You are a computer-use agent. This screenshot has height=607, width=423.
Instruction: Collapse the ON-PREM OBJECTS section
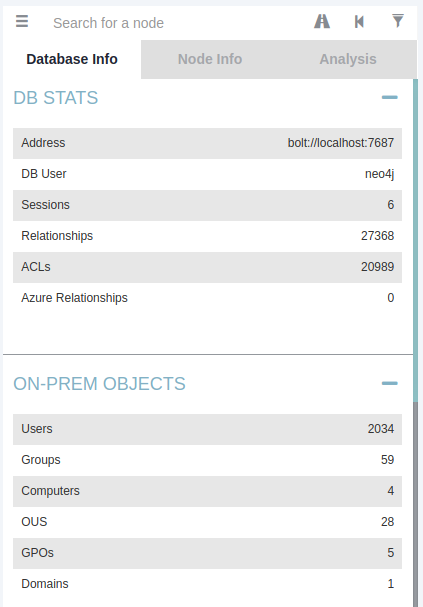pos(390,383)
